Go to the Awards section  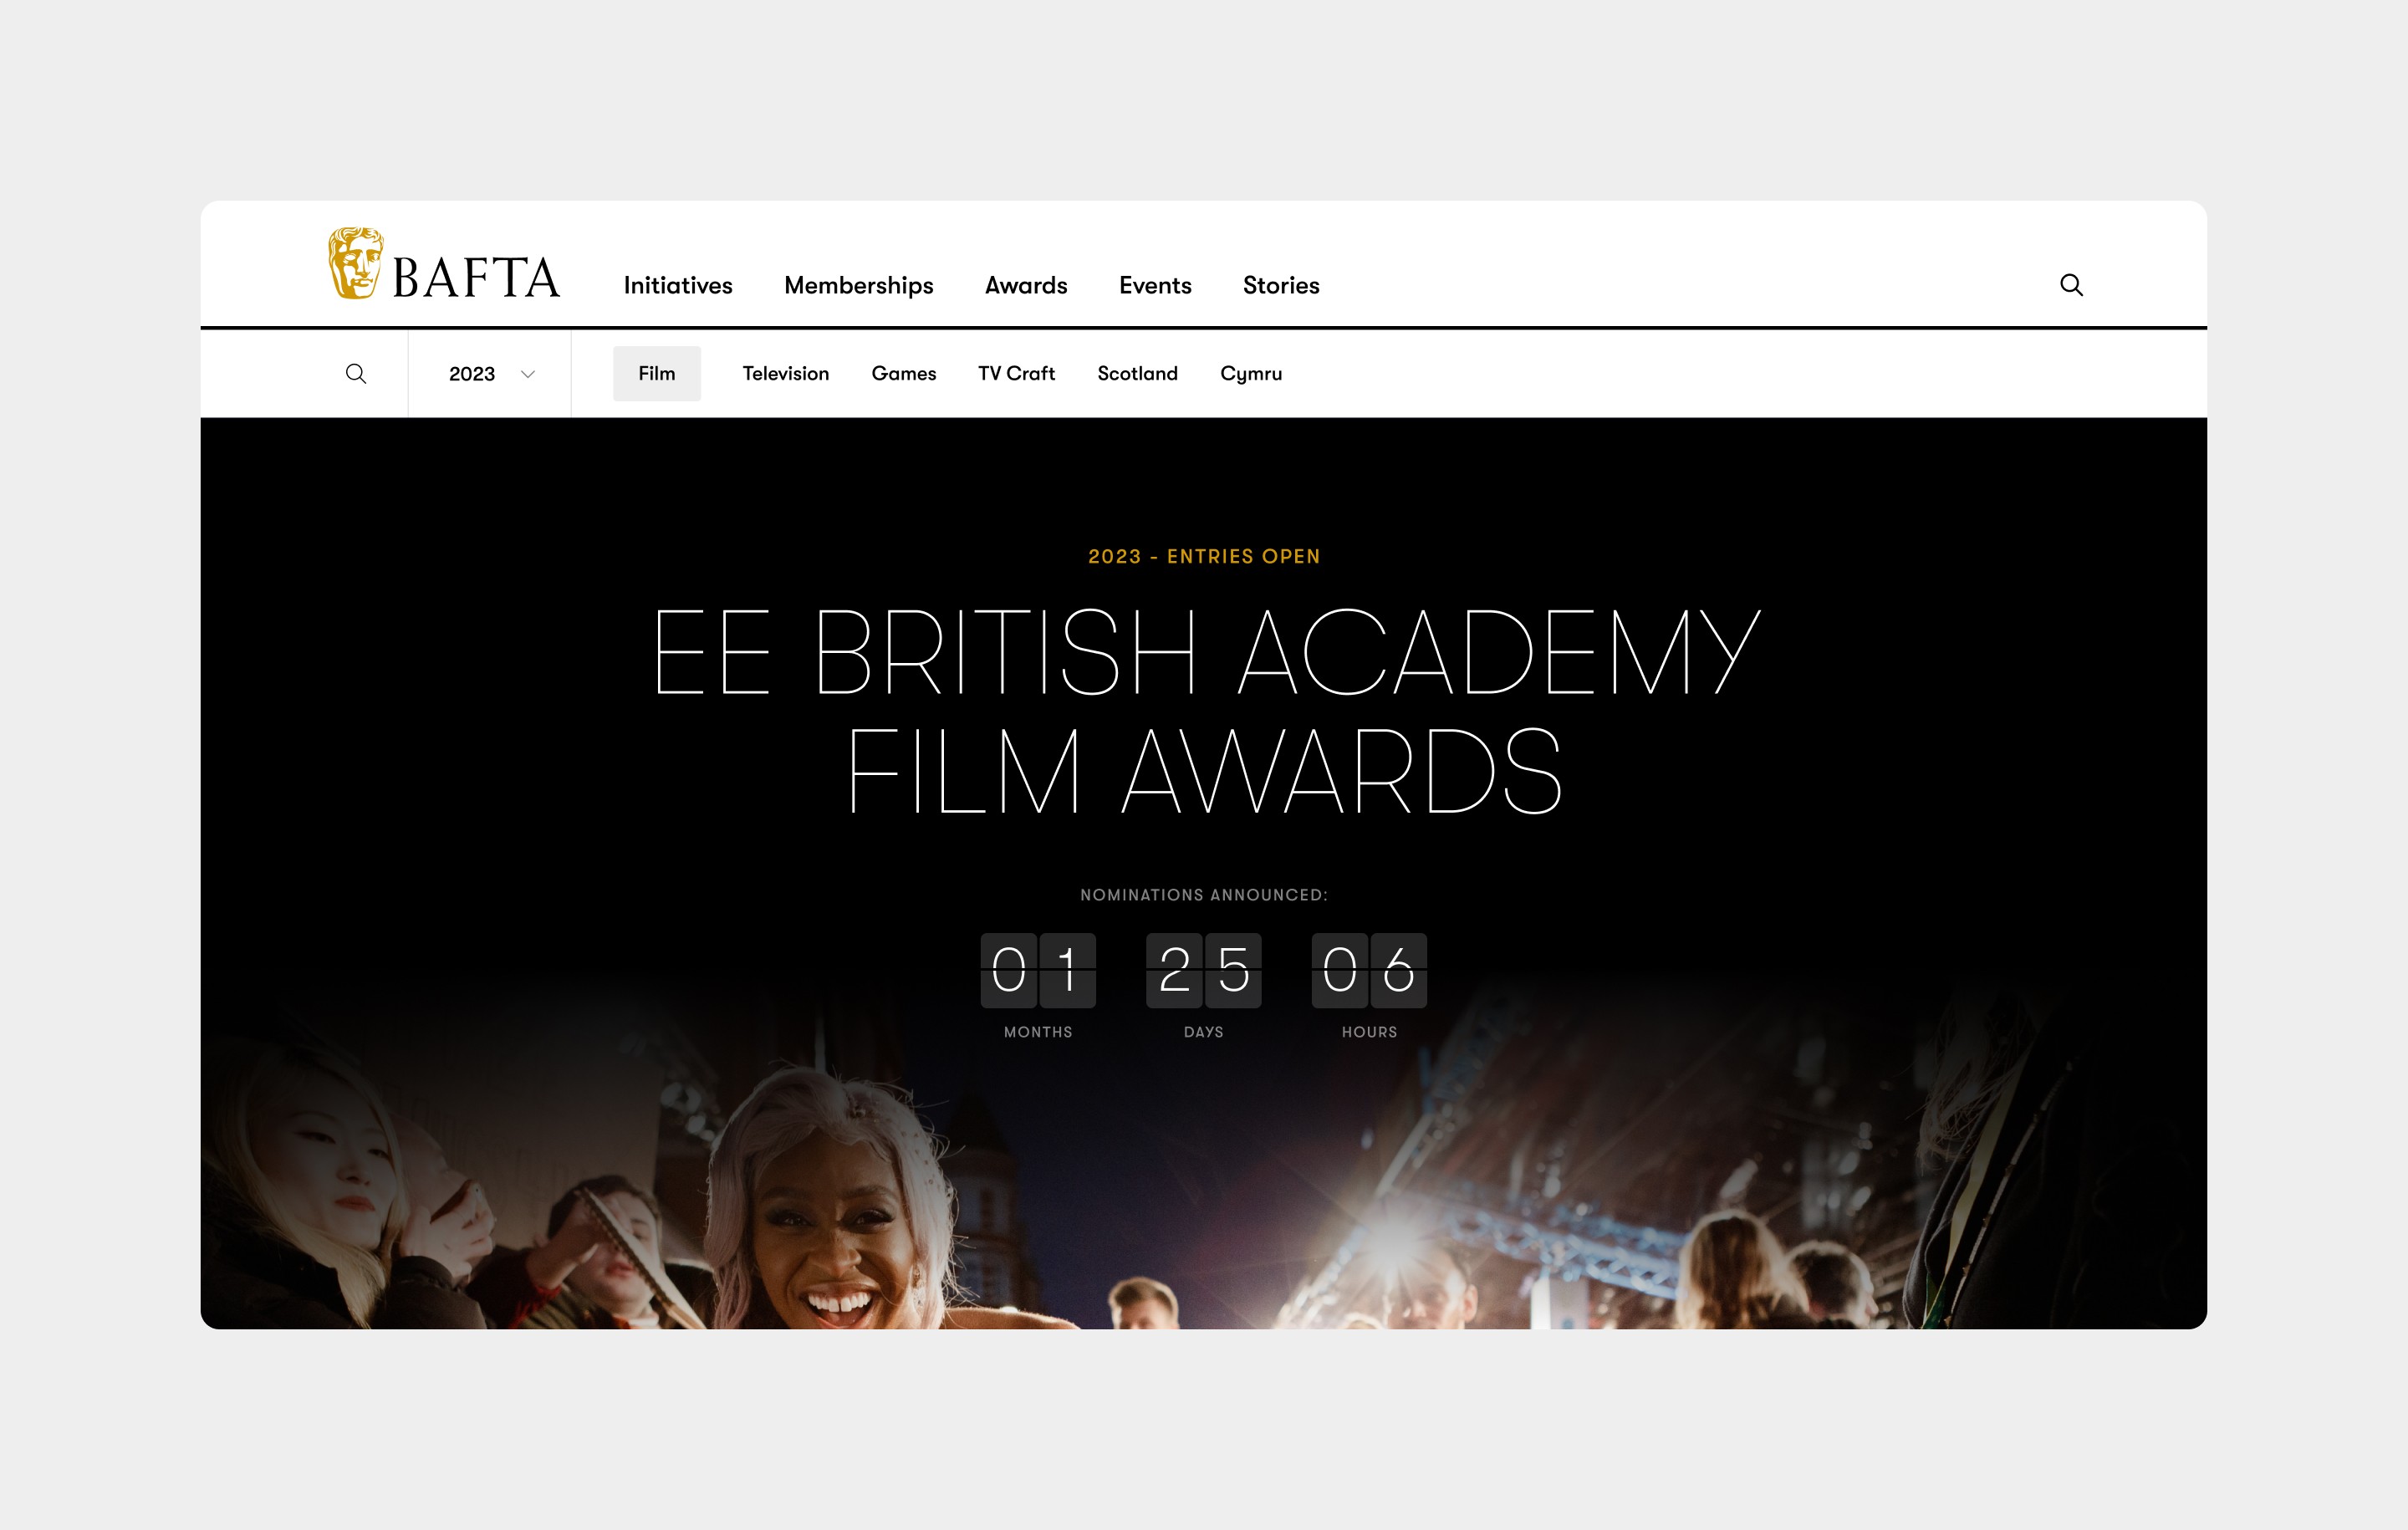point(1026,286)
